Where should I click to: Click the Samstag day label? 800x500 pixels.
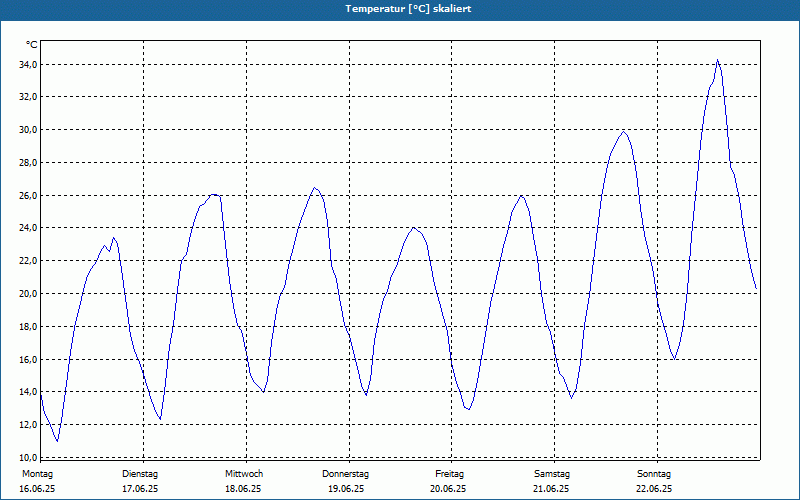coord(552,474)
